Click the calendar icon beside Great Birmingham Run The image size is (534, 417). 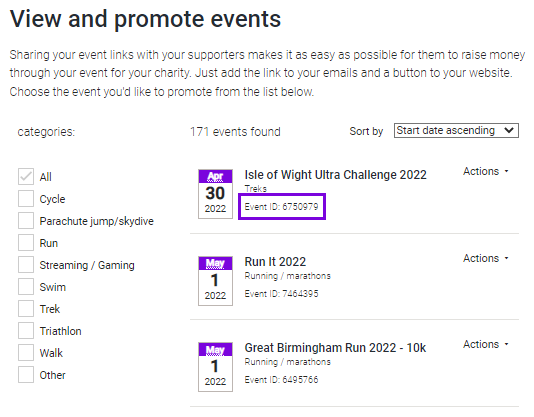point(215,367)
